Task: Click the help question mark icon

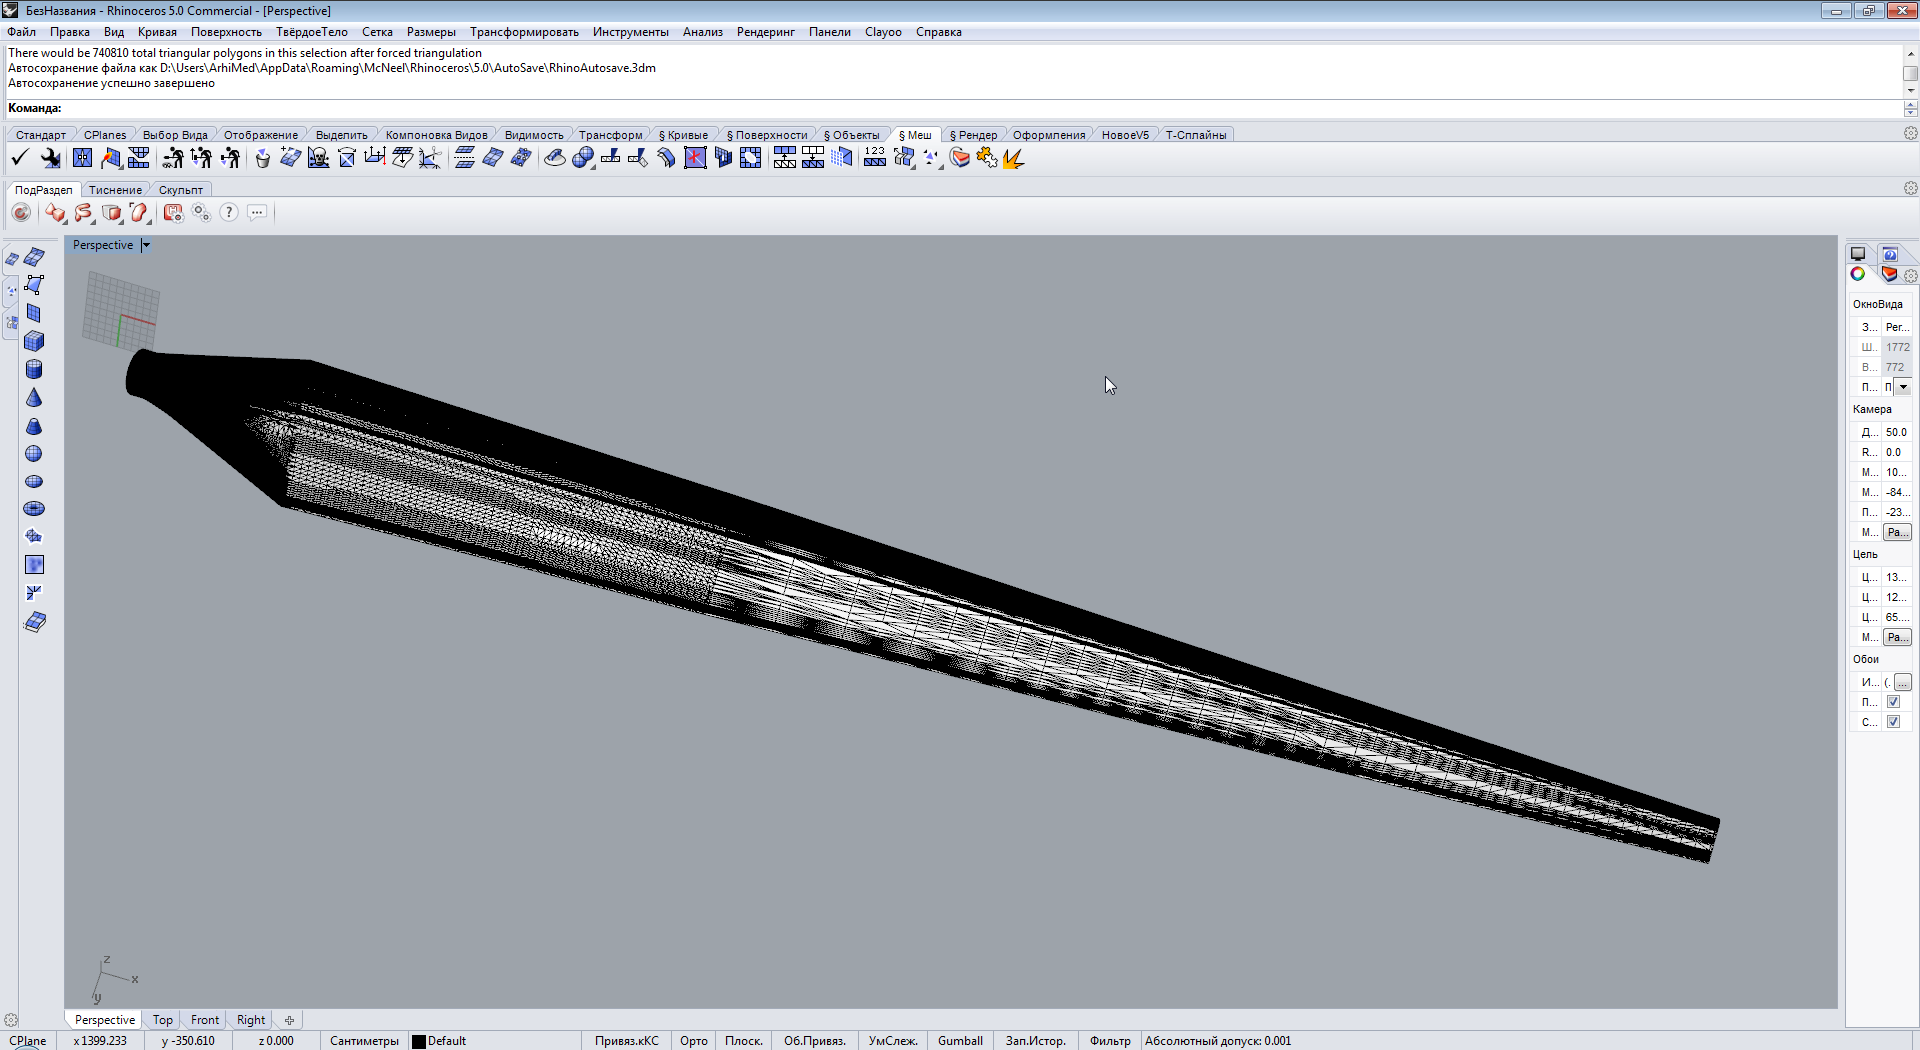Action: point(229,212)
